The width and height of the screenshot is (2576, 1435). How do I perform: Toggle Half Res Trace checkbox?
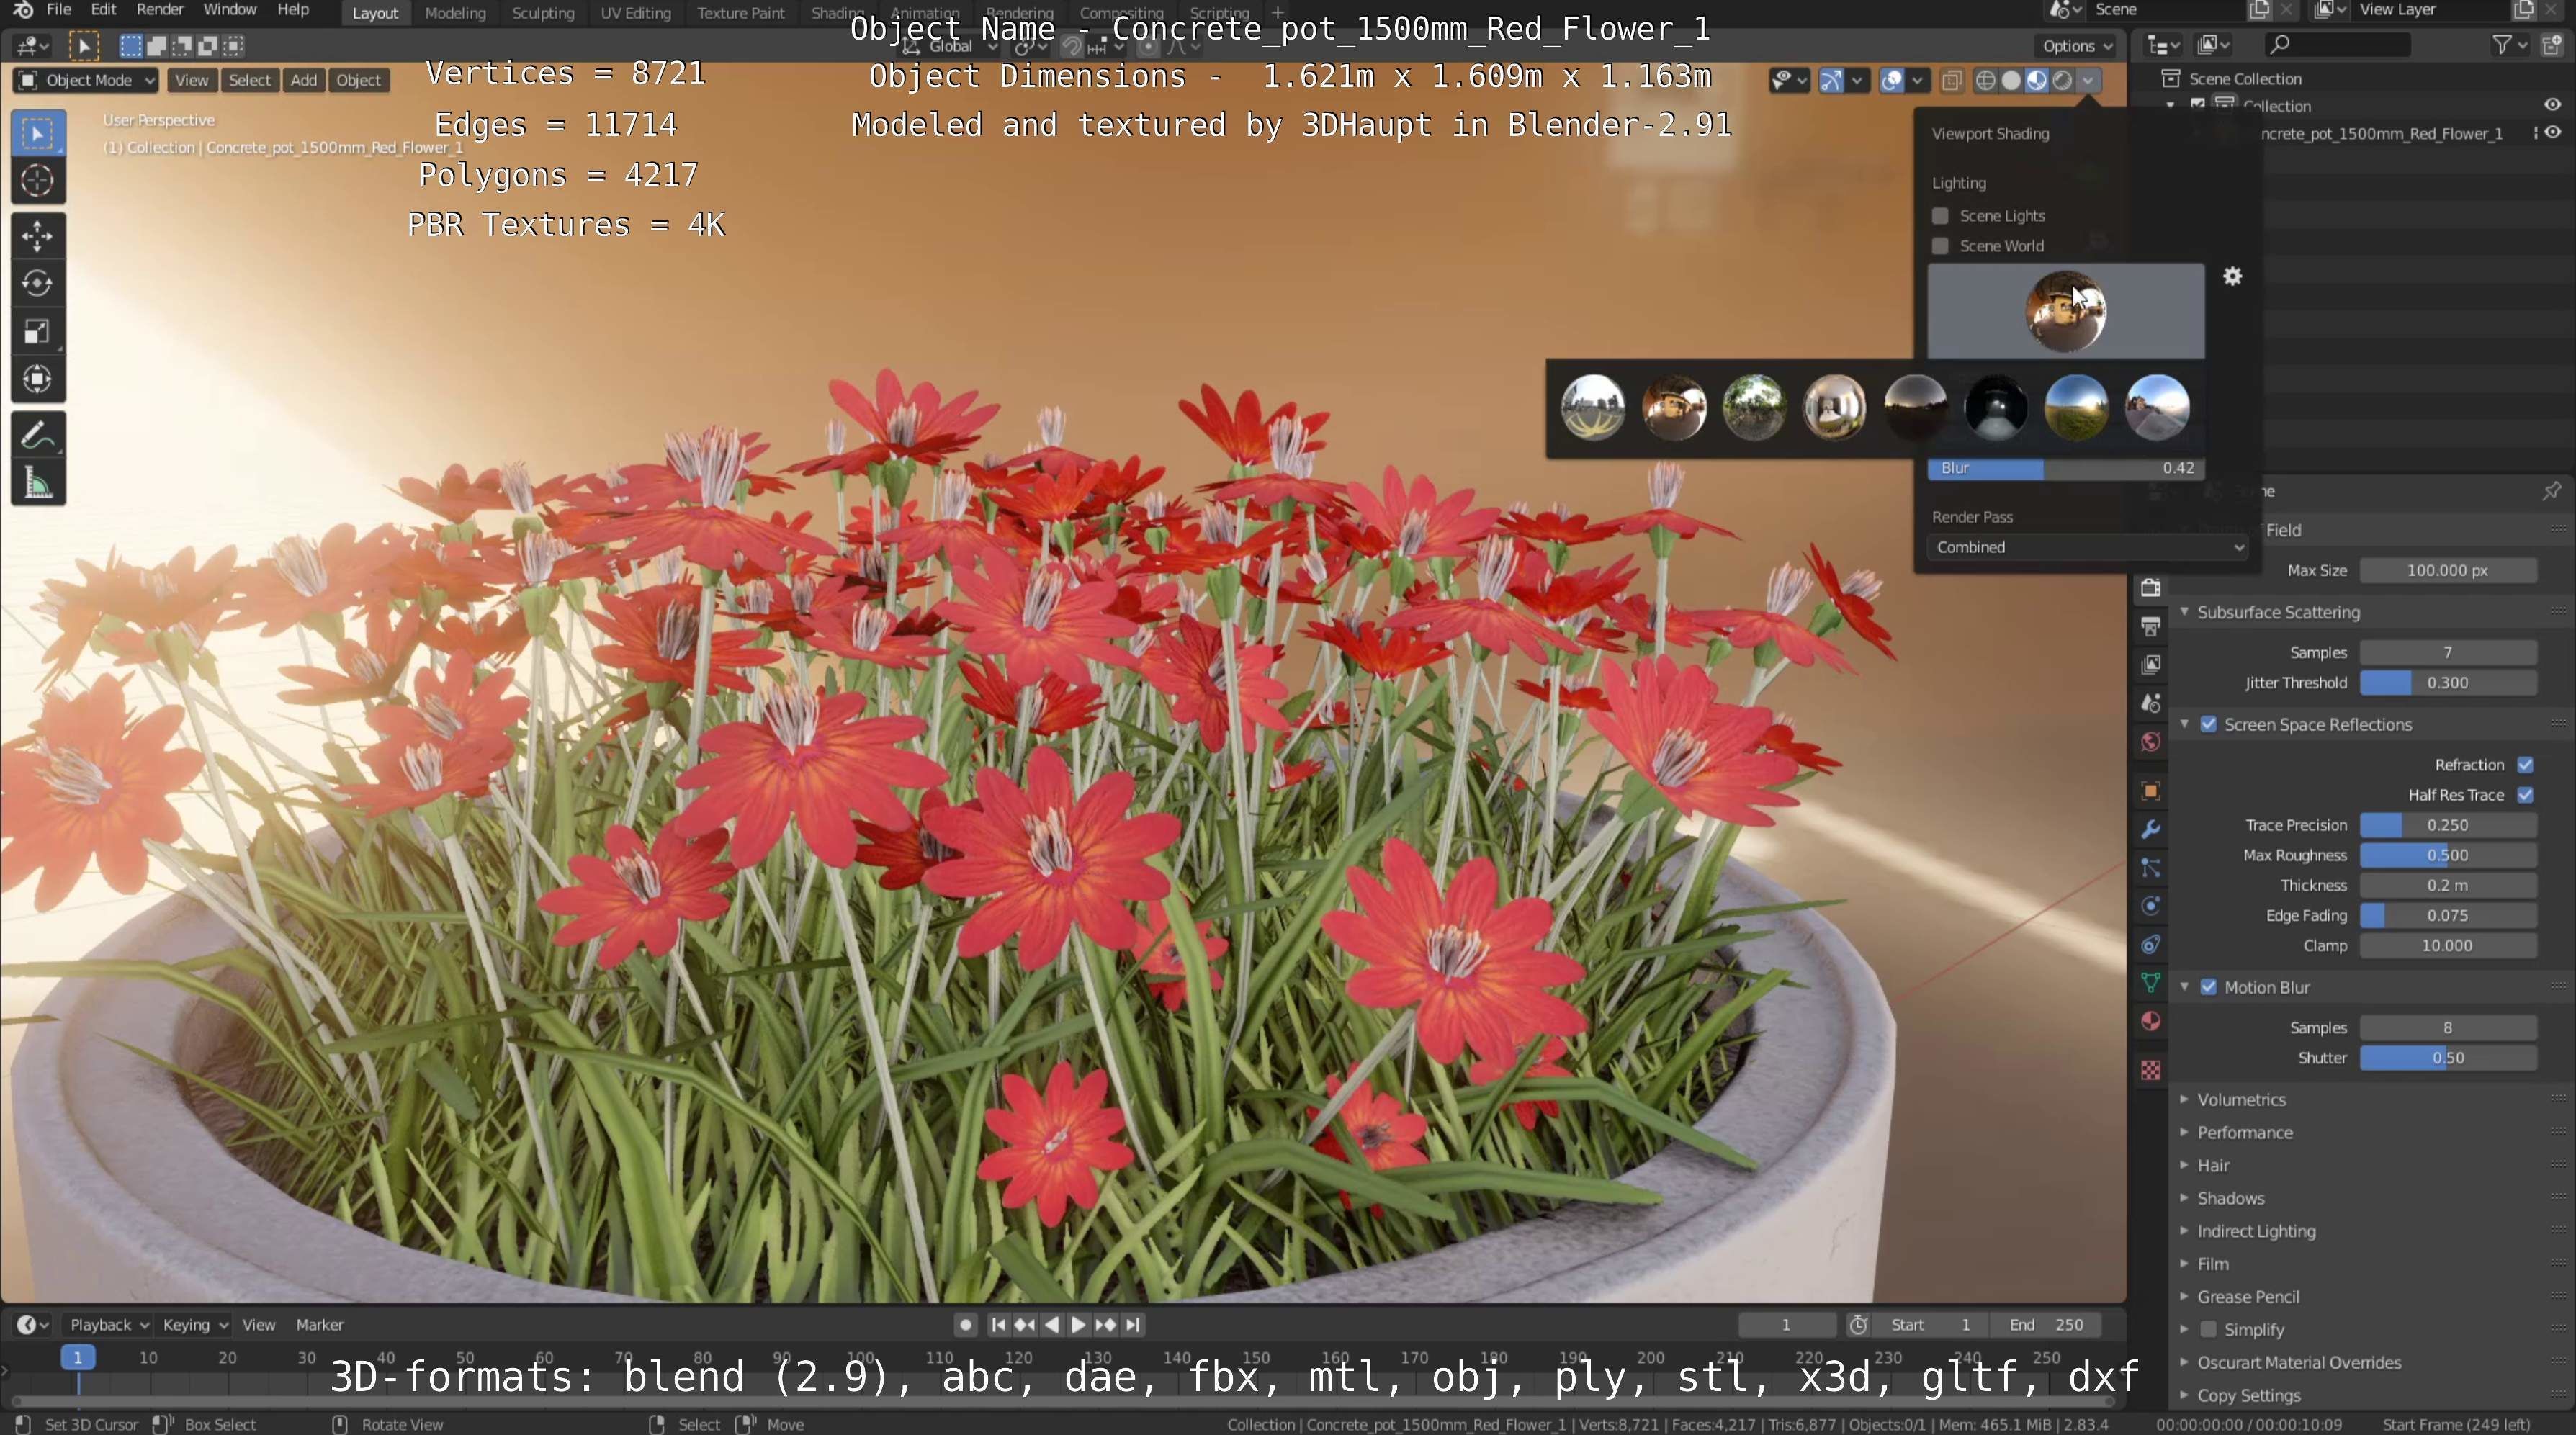pos(2525,795)
